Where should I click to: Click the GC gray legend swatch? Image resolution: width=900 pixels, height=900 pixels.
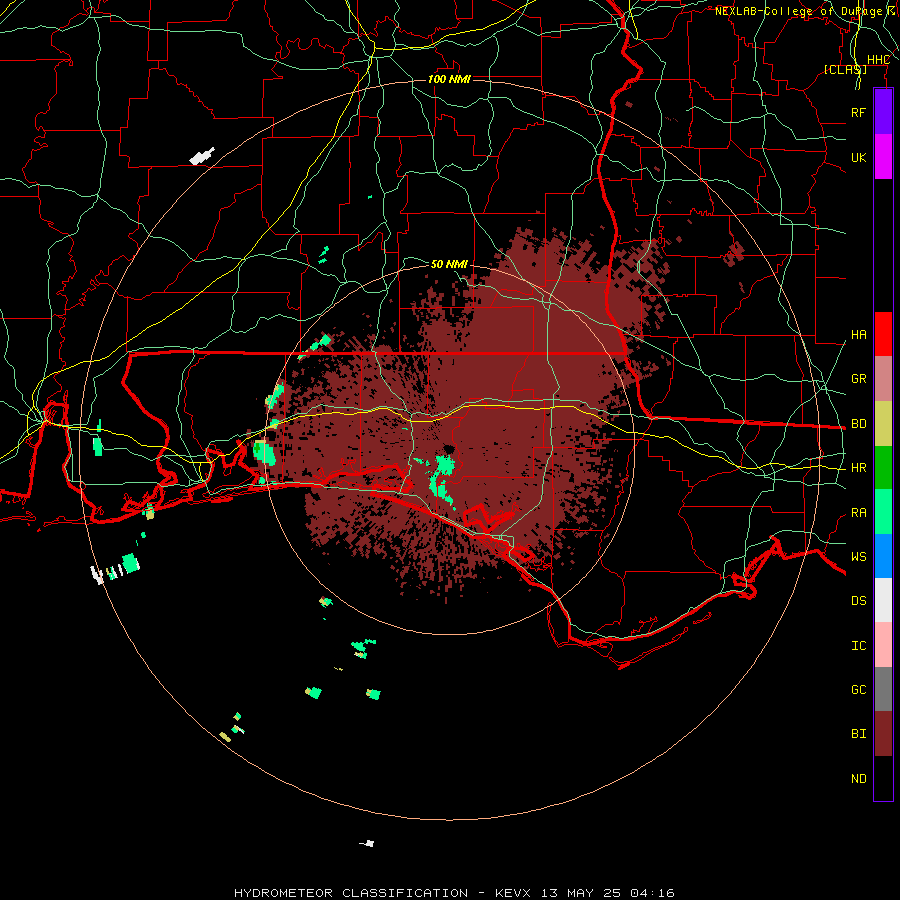pos(883,689)
